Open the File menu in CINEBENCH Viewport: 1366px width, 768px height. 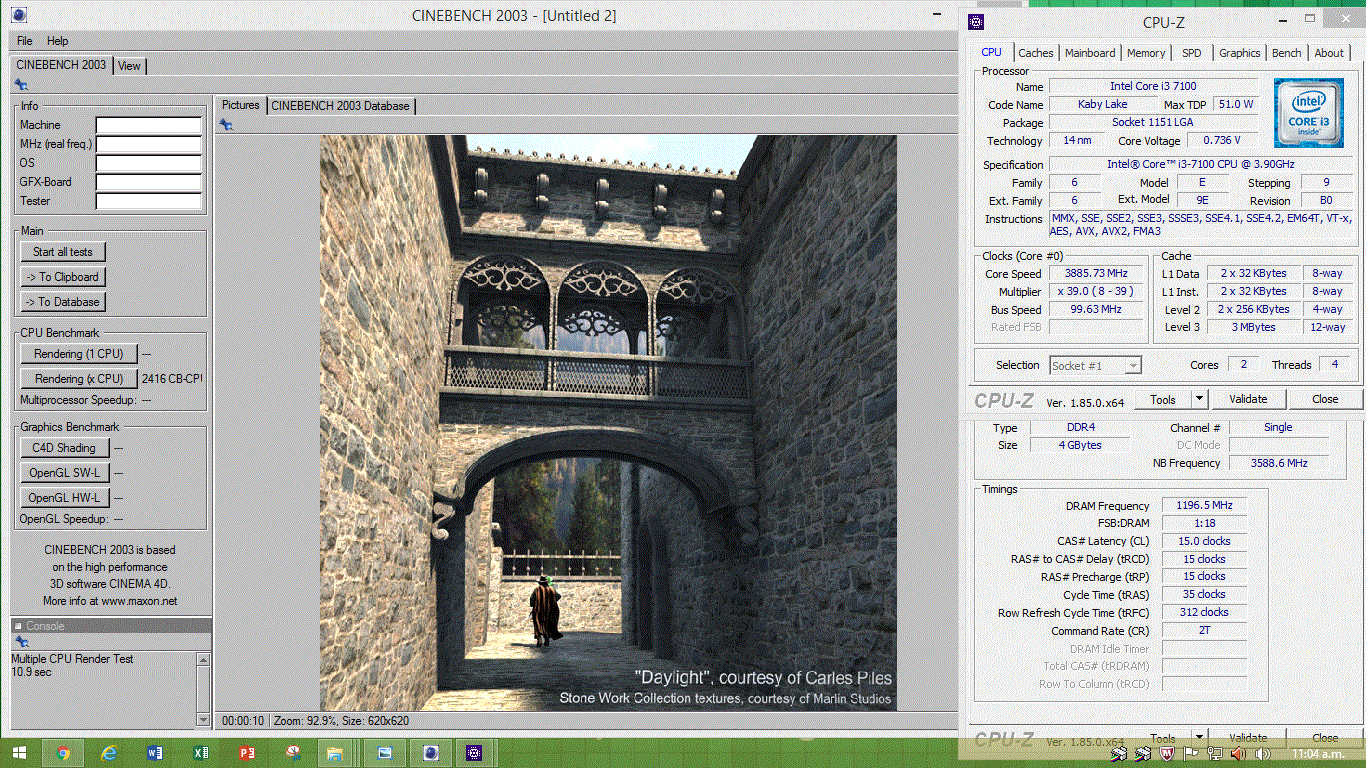[x=25, y=41]
